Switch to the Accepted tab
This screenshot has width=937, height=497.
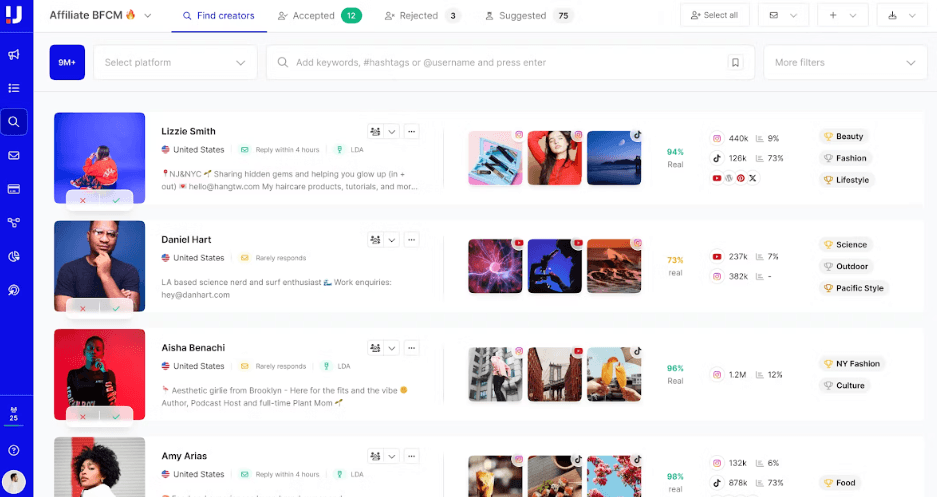pos(320,16)
